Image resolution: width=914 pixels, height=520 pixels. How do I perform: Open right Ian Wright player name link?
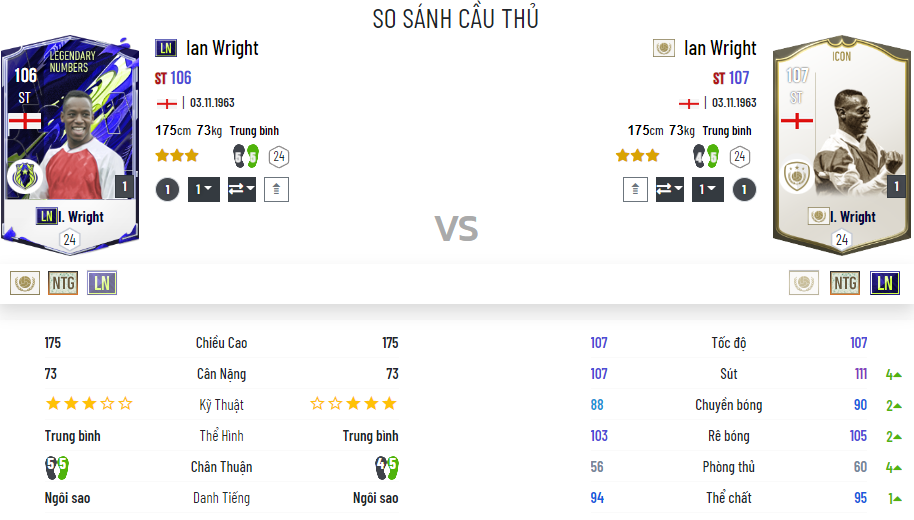(720, 48)
